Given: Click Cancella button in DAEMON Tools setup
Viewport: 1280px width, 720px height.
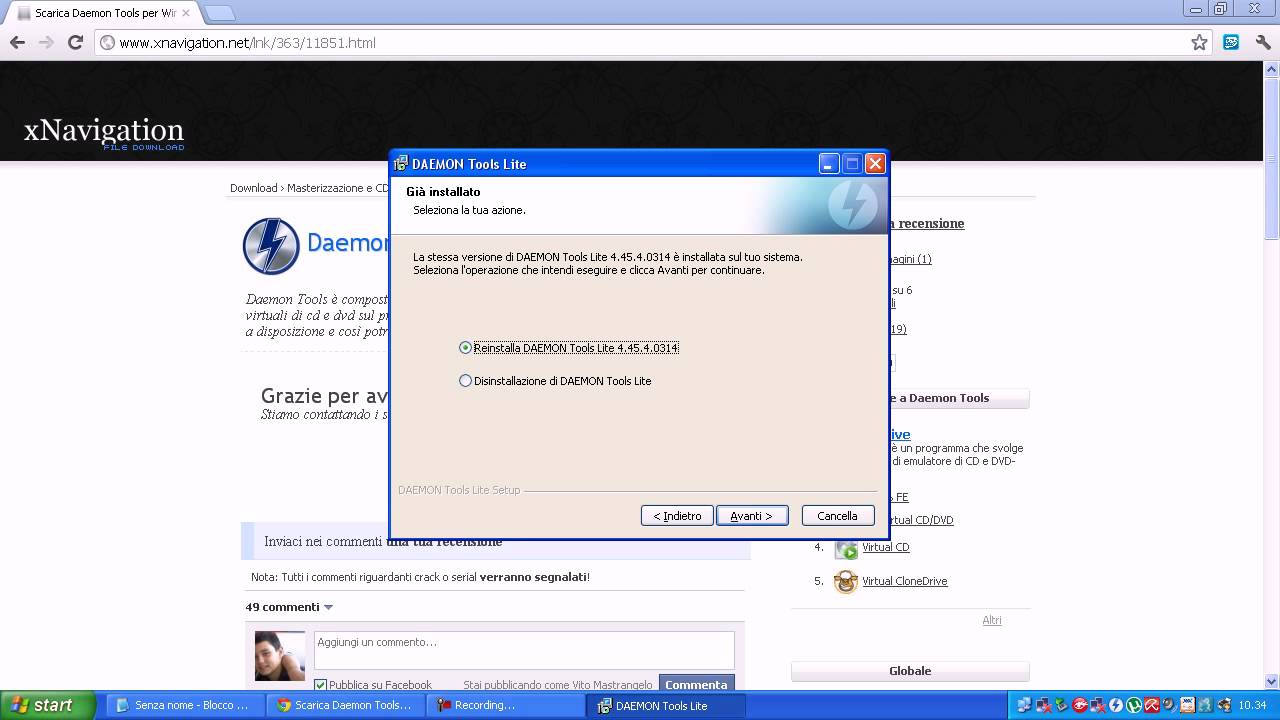Looking at the screenshot, I should tap(838, 516).
